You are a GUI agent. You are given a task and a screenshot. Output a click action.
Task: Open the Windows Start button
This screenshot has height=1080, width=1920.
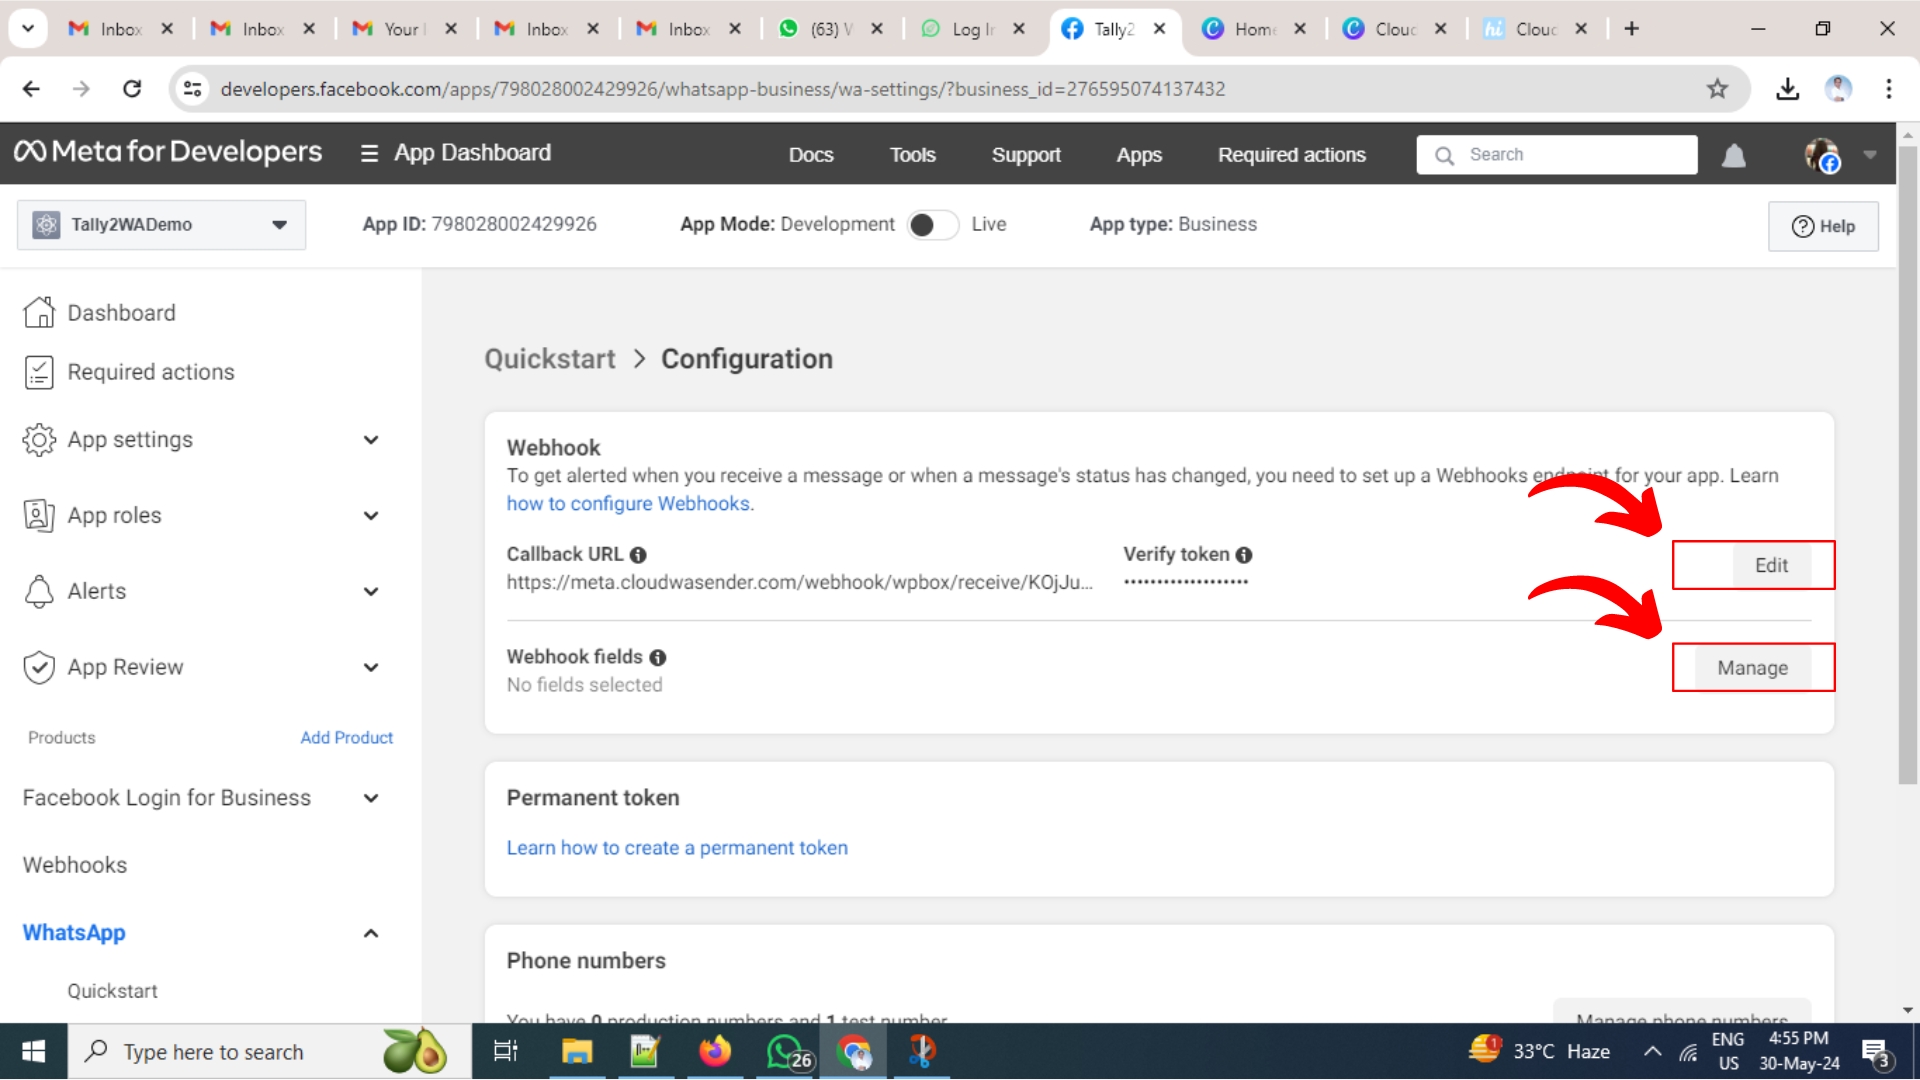[x=33, y=1051]
